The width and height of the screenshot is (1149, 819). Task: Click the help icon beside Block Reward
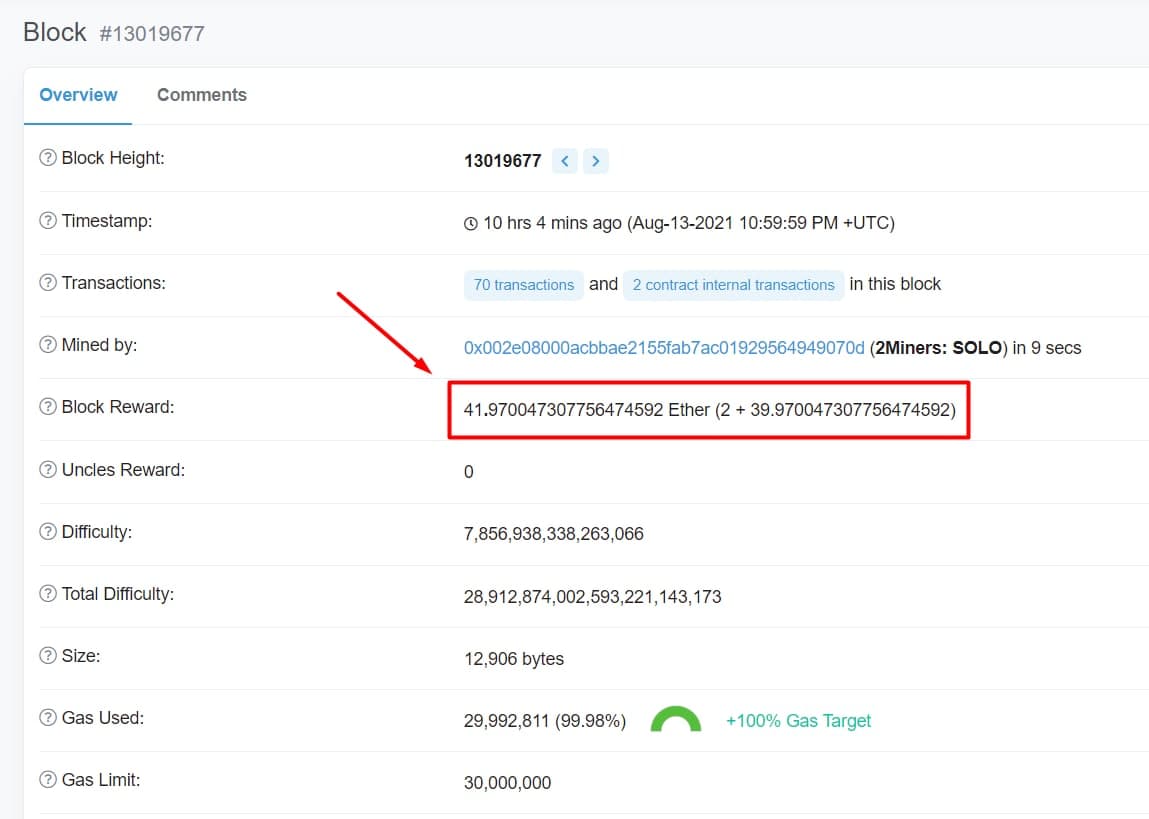47,406
